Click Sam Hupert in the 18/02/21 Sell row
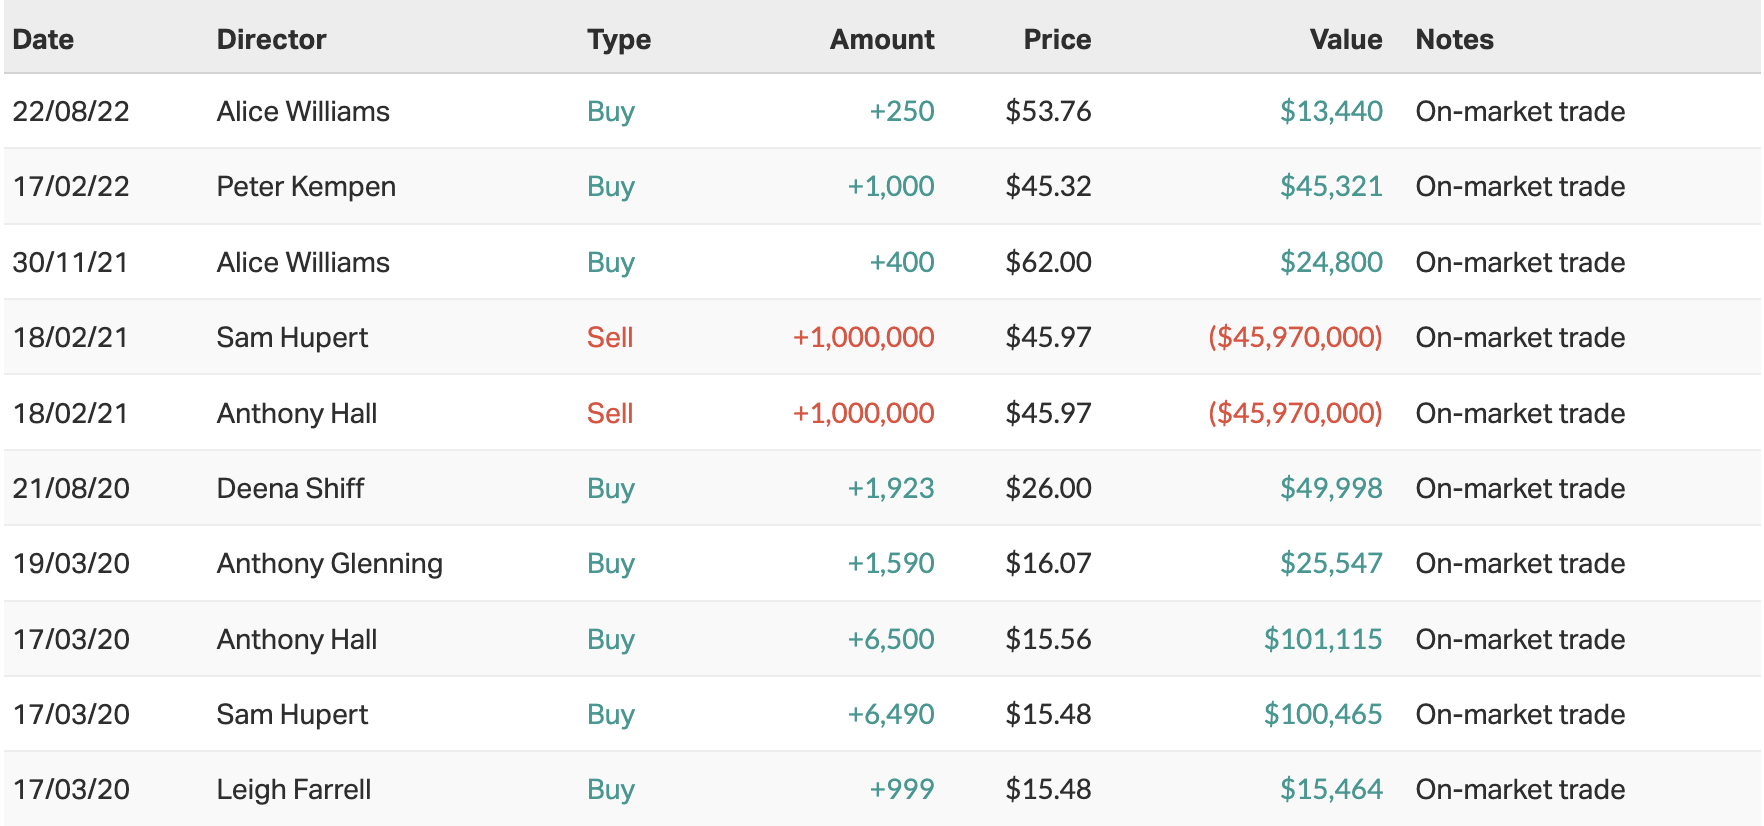Screen dimensions: 1764x826 (x=292, y=337)
